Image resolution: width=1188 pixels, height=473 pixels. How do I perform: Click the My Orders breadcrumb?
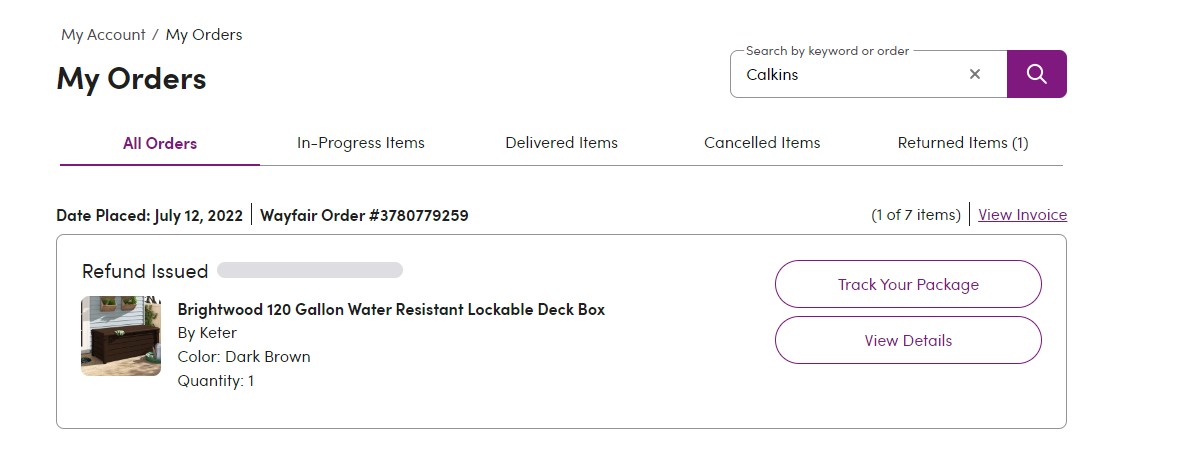click(x=204, y=35)
